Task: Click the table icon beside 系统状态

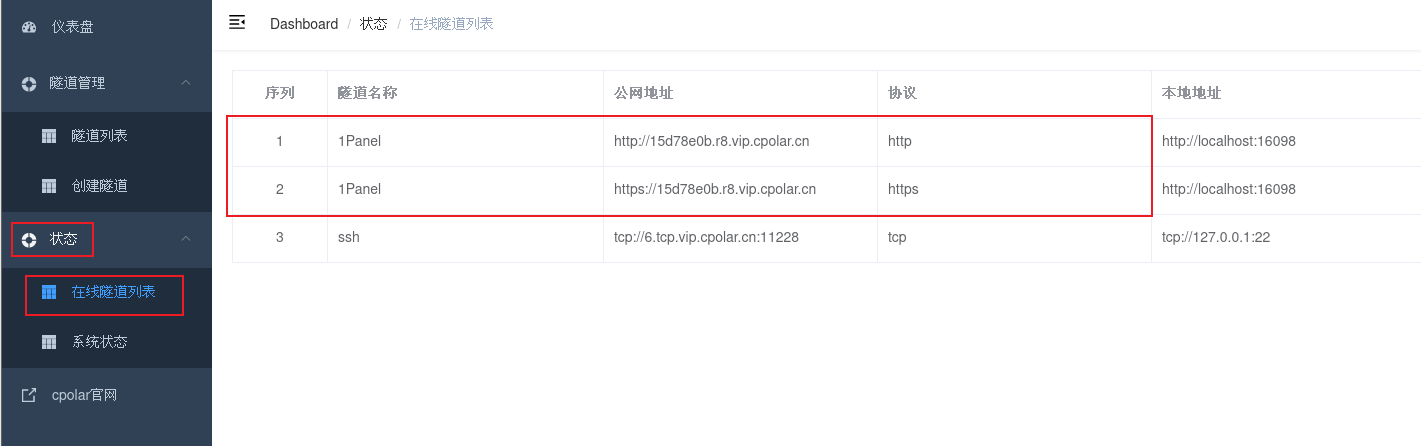Action: 49,342
